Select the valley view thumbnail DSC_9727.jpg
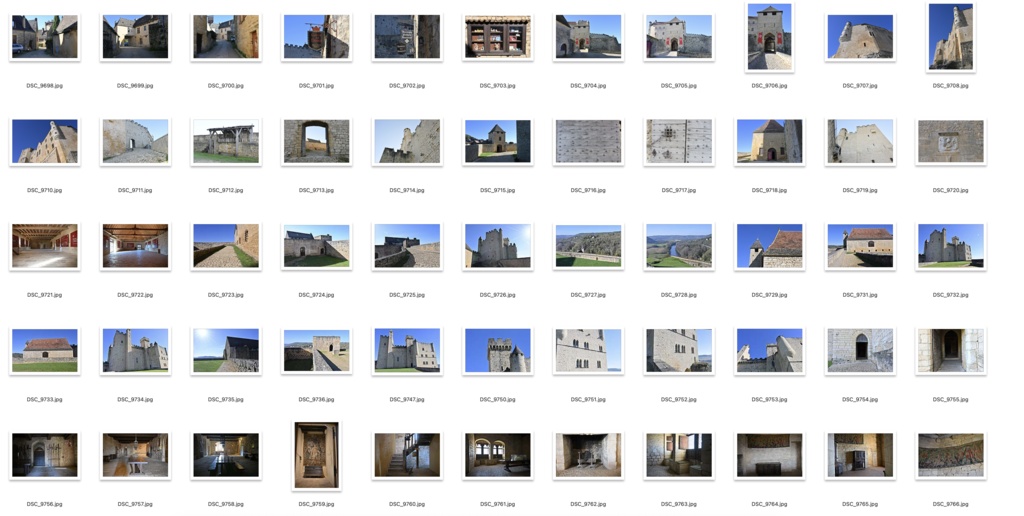1024x516 pixels. pos(588,246)
